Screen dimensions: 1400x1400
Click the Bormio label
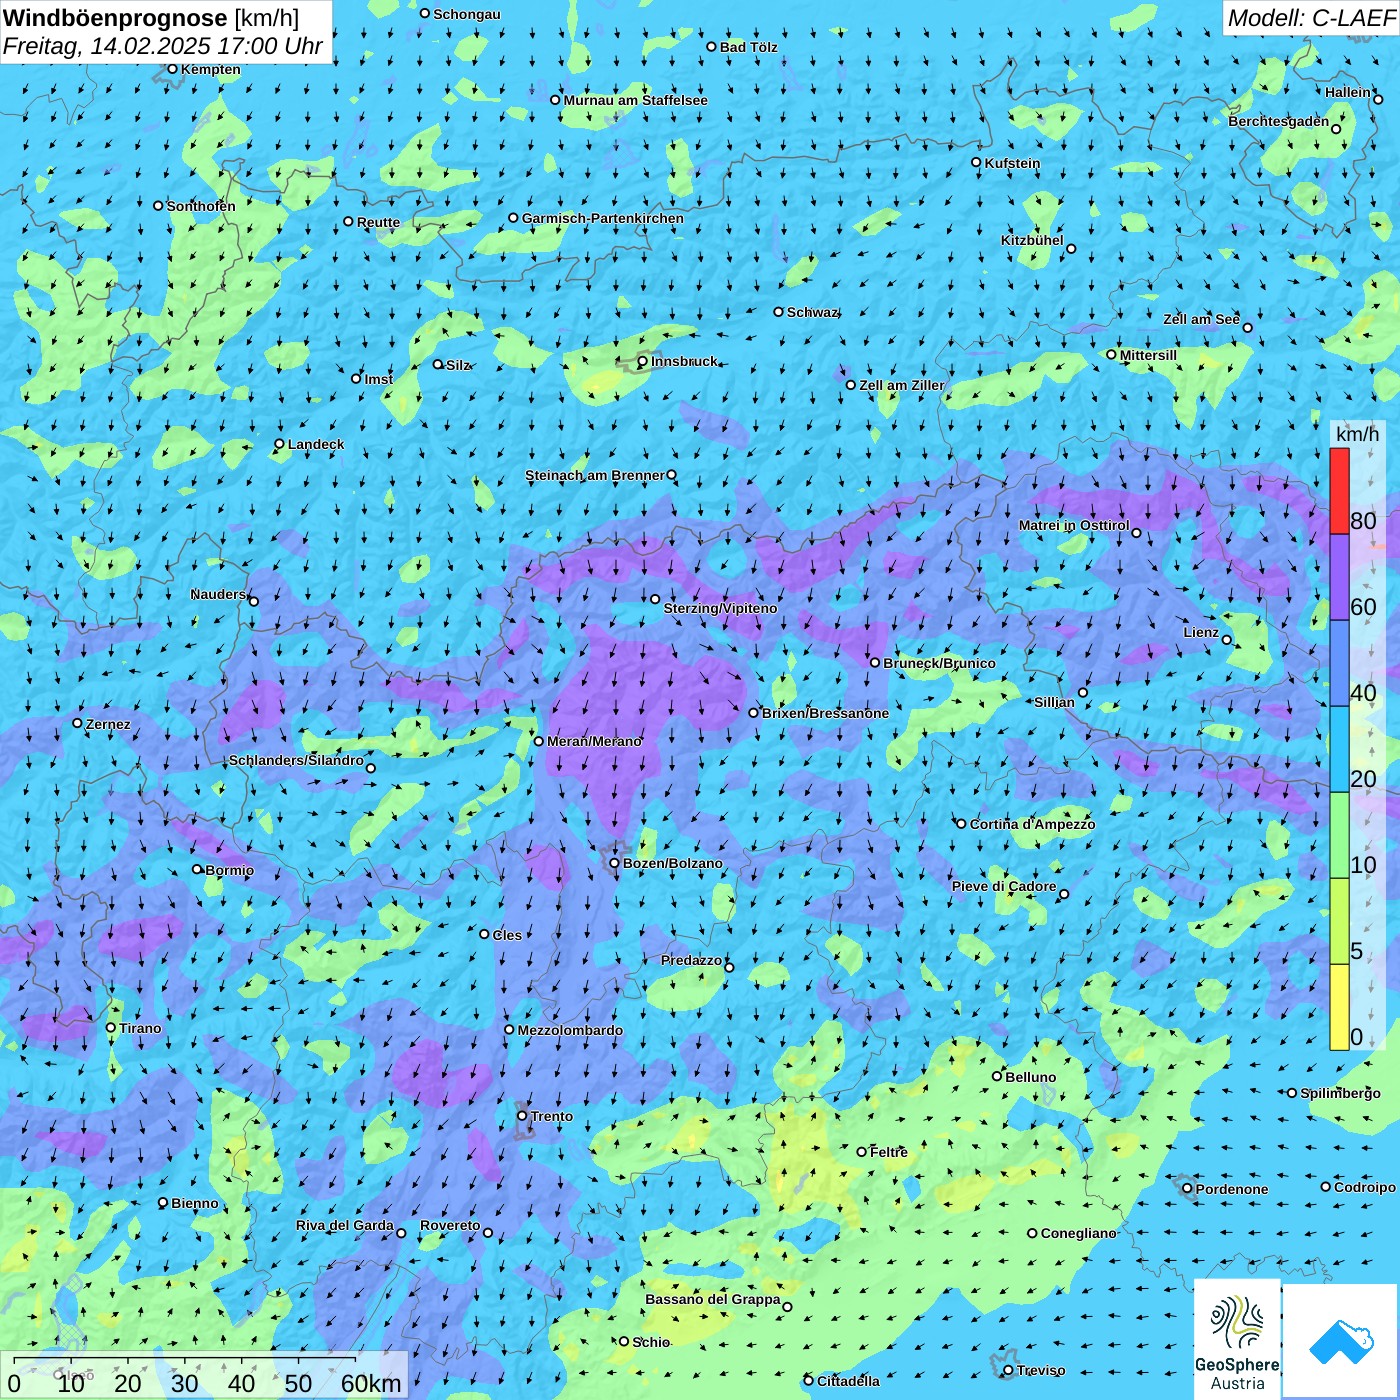pos(229,870)
